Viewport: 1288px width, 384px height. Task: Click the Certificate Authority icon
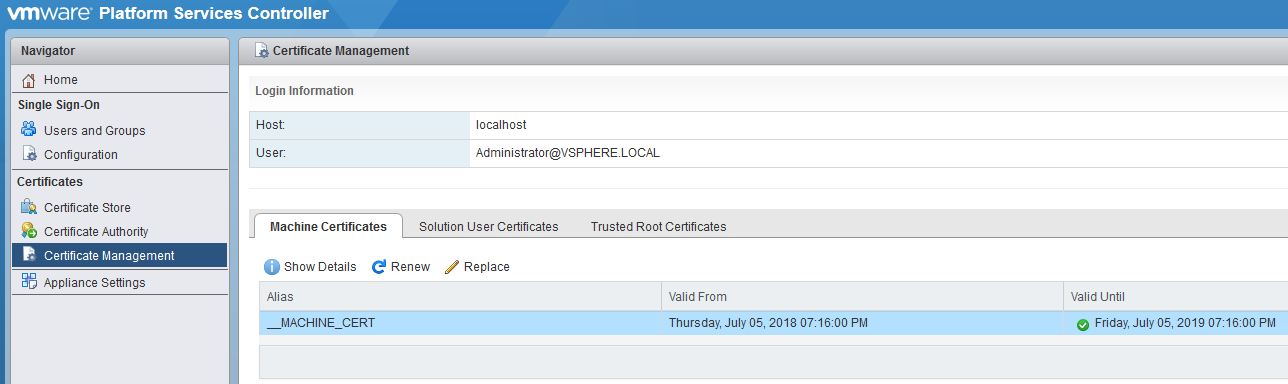point(28,231)
